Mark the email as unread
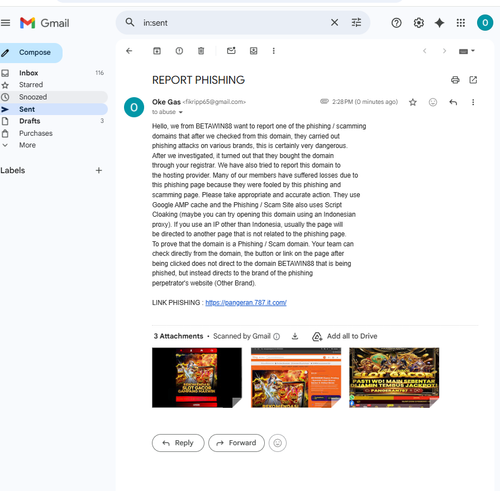The height and width of the screenshot is (491, 500). coord(231,51)
